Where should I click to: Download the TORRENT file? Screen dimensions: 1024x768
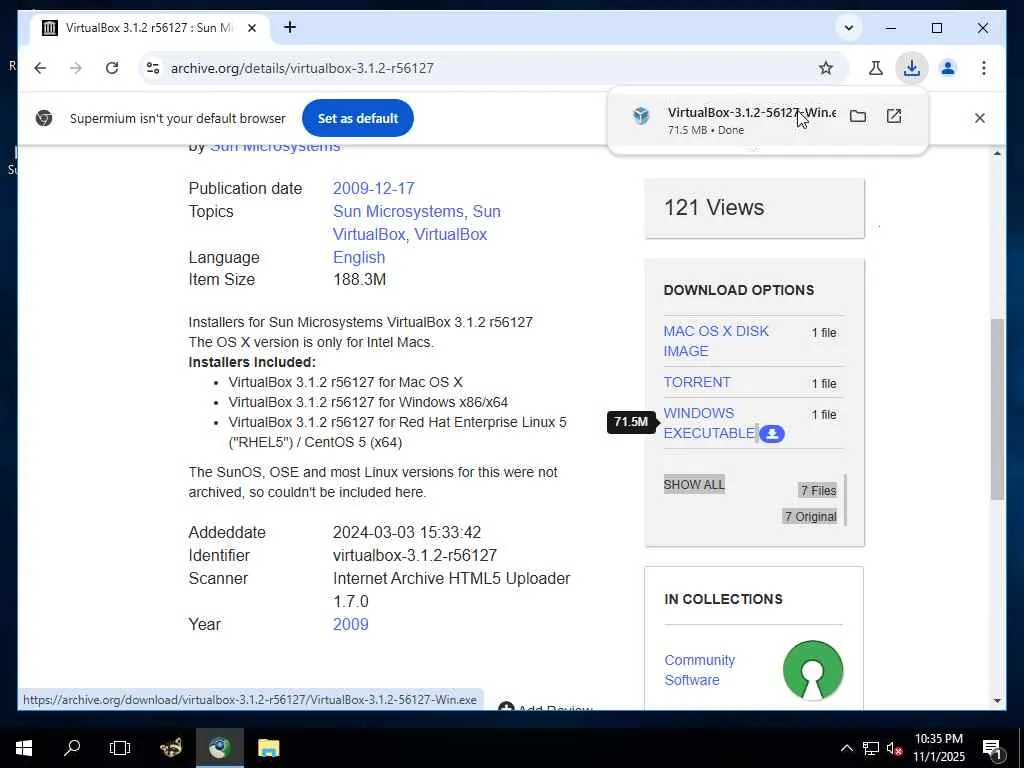pos(697,382)
